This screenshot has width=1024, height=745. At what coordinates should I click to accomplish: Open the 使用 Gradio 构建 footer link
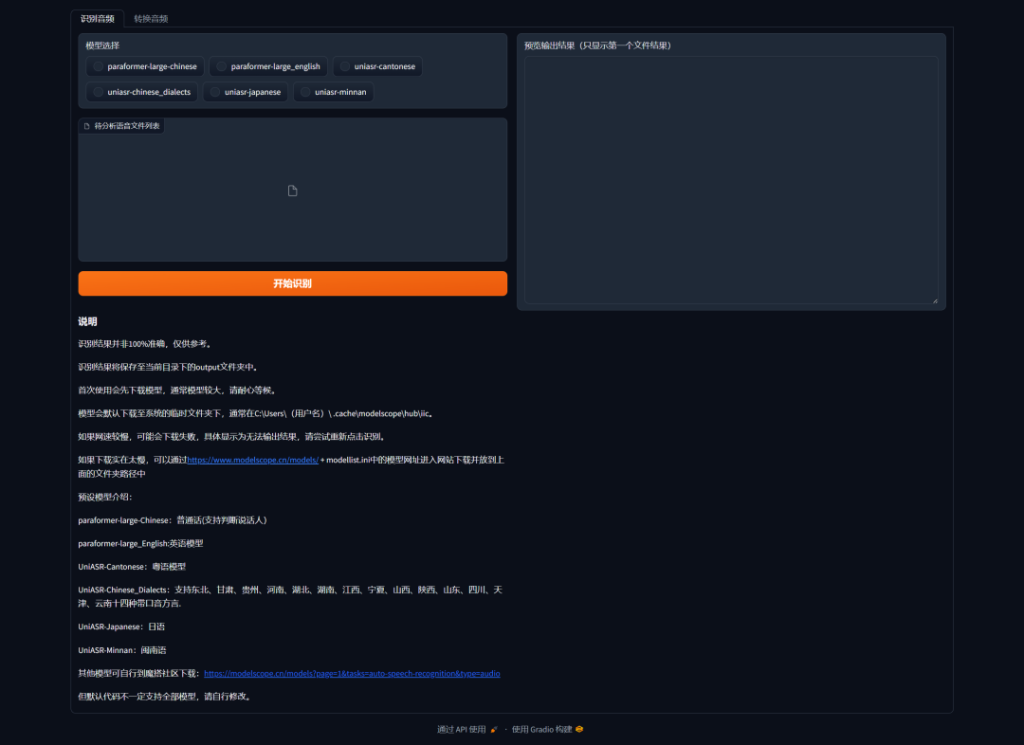(542, 729)
